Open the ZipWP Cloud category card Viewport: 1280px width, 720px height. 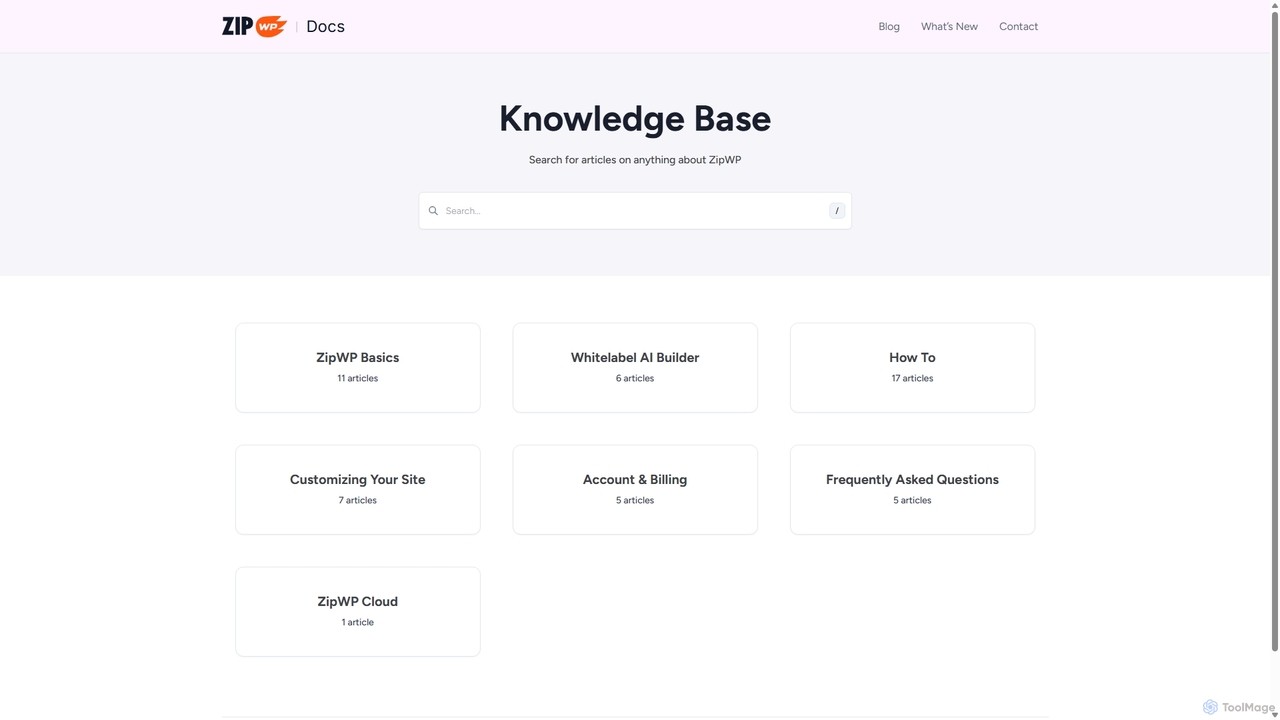coord(358,611)
